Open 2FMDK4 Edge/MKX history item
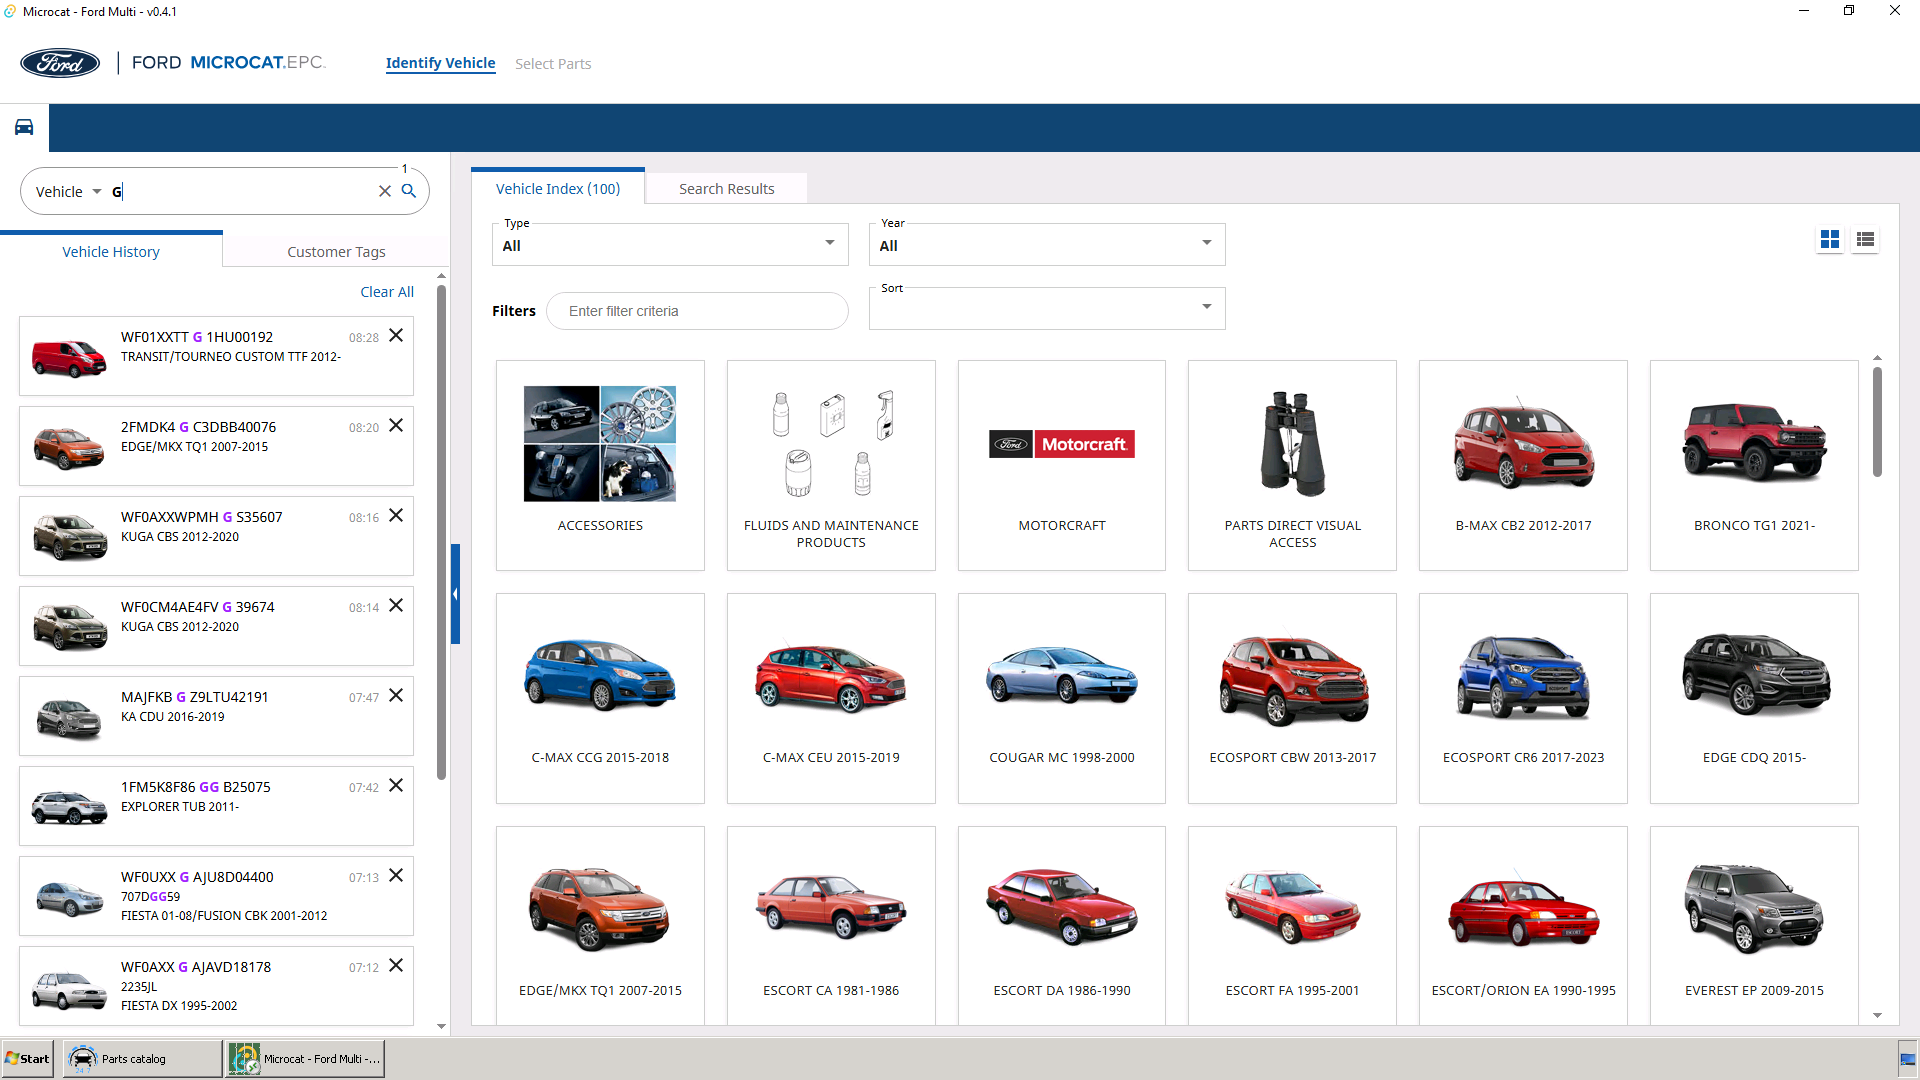Image resolution: width=1920 pixels, height=1080 pixels. pos(216,446)
